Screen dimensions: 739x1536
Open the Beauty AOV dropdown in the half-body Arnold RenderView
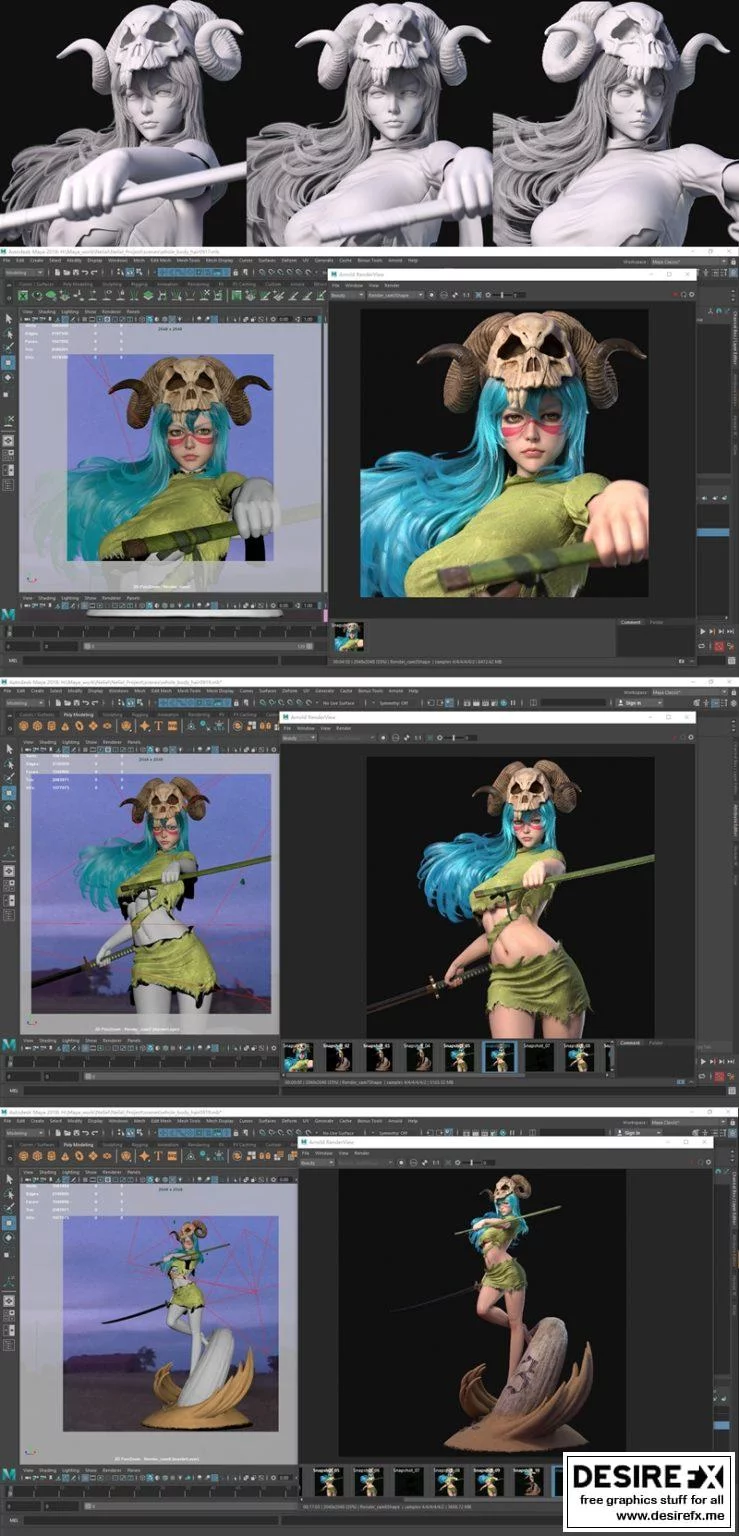coord(299,738)
